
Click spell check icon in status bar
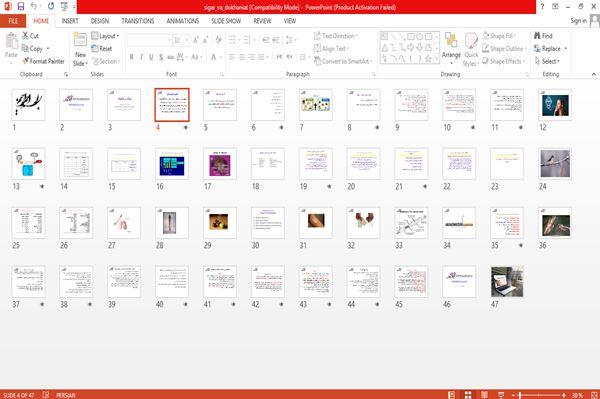click(x=46, y=395)
